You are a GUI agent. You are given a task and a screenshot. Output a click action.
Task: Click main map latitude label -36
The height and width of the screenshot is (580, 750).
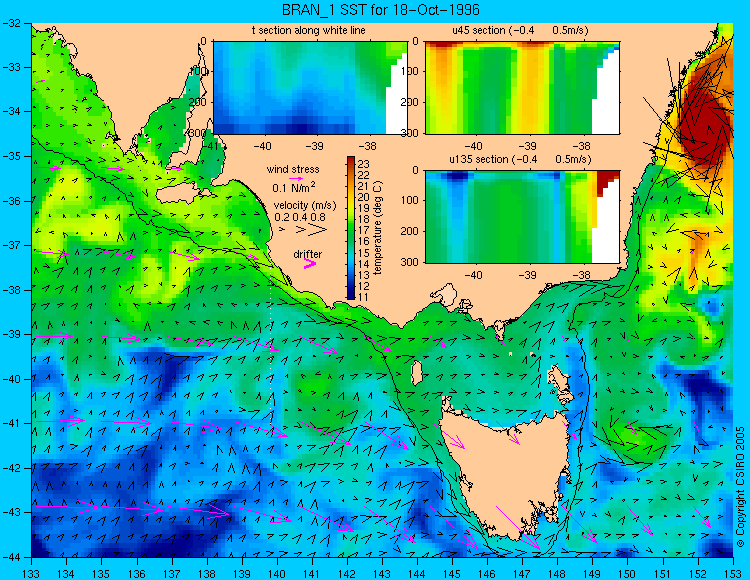[11, 201]
